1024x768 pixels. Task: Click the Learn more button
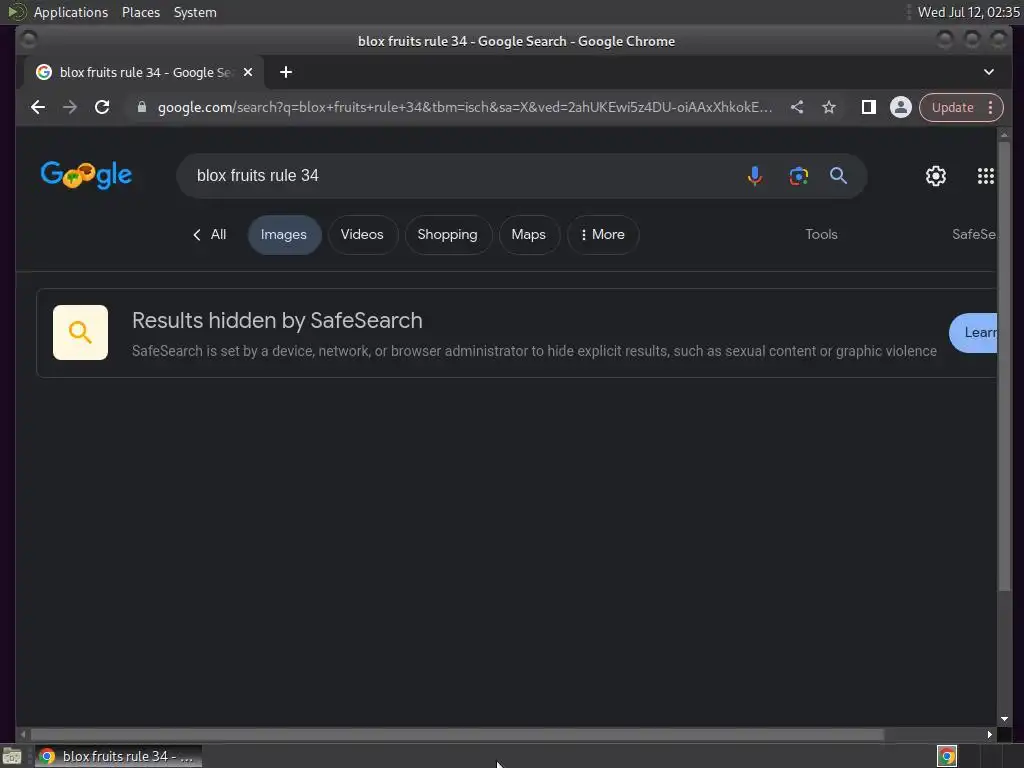[x=973, y=332]
